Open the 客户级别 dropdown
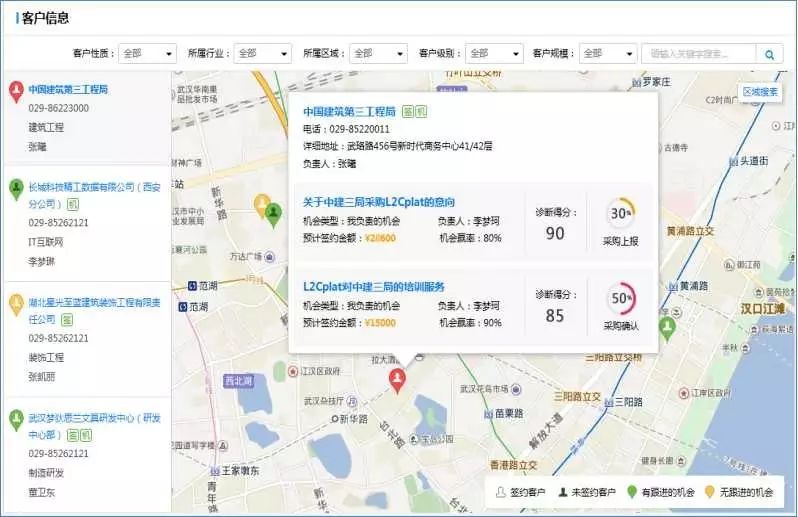This screenshot has width=798, height=517. tap(494, 53)
